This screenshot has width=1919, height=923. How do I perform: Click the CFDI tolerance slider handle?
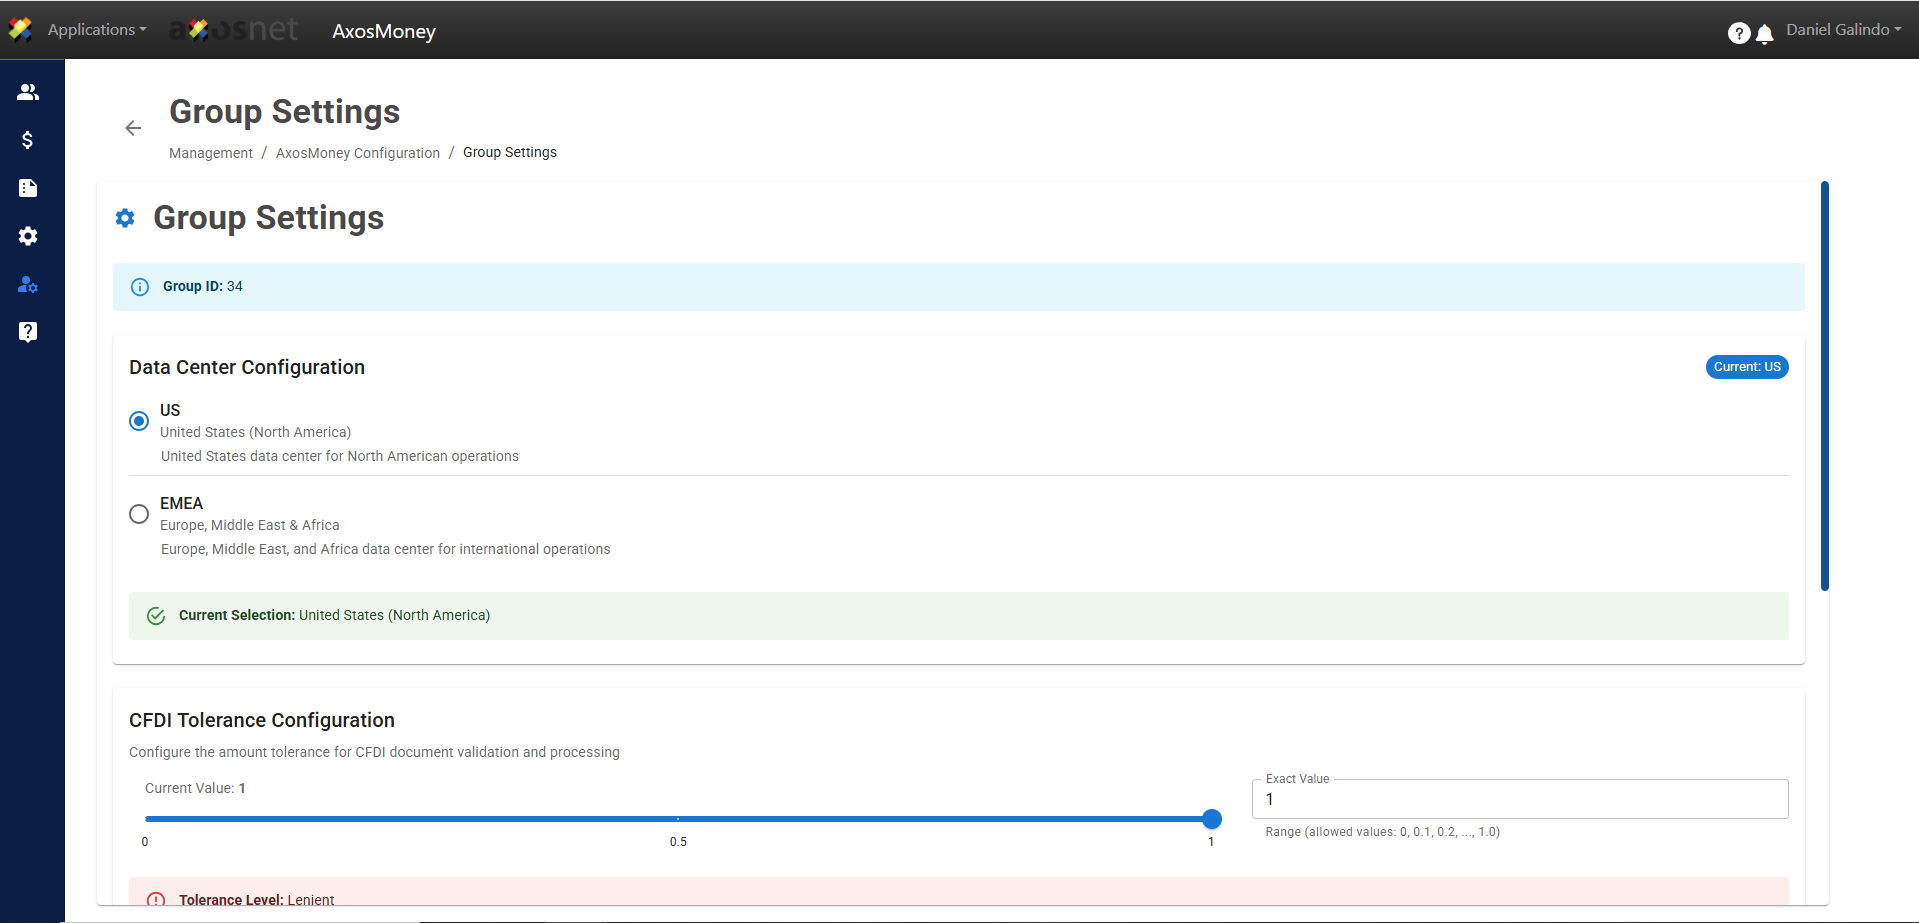(1211, 819)
